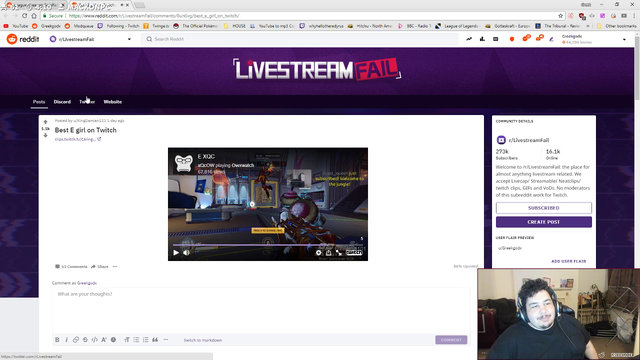Screen dimensions: 640x360
Task: Insert a numbered list in comment editor
Action: pos(146,340)
